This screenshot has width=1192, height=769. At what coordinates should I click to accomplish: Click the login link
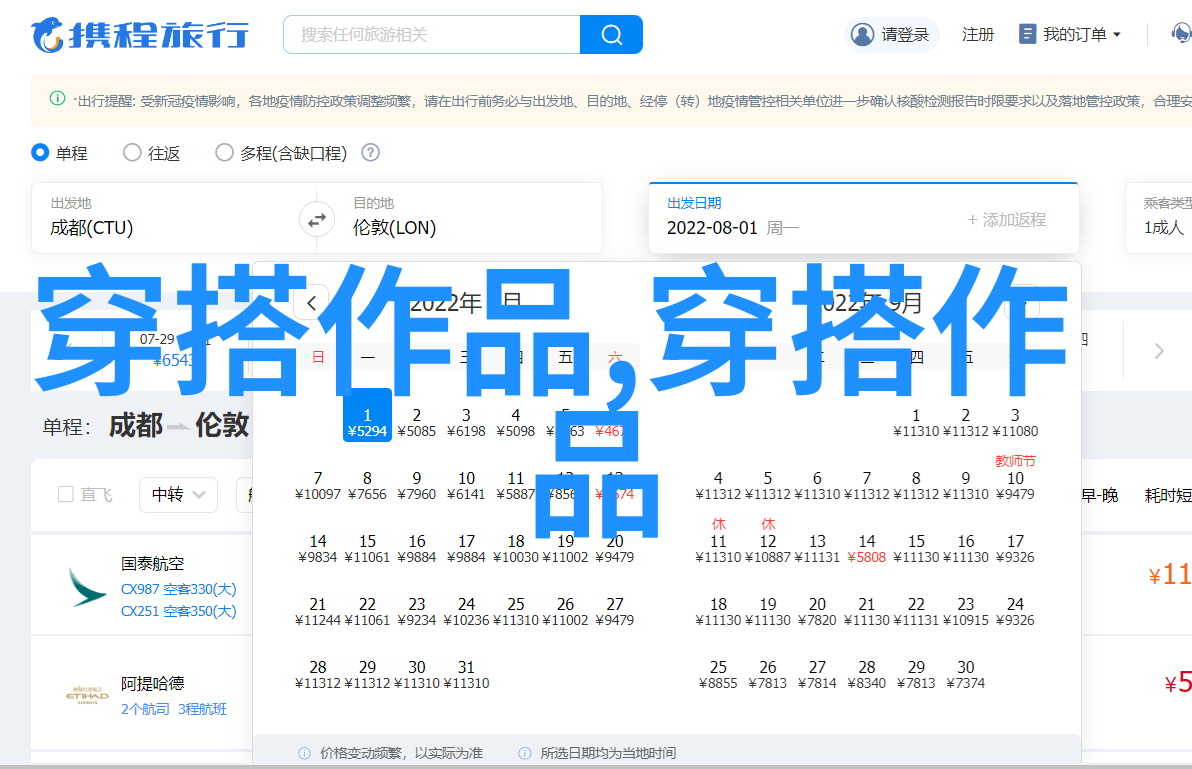[905, 34]
